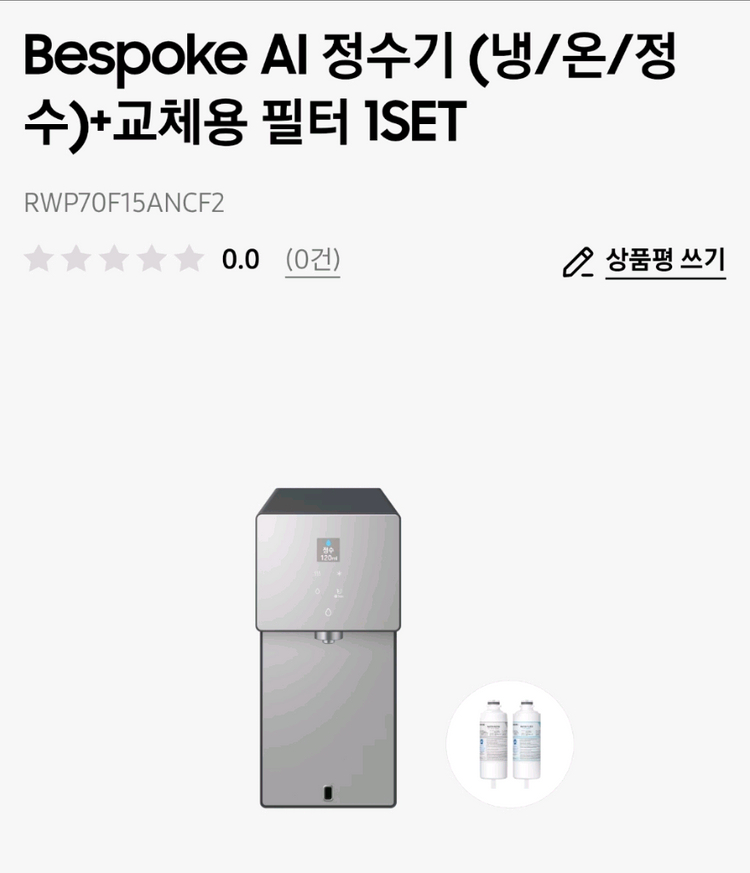Click the purifier's dark top cover
The height and width of the screenshot is (873, 750).
pyautogui.click(x=328, y=501)
